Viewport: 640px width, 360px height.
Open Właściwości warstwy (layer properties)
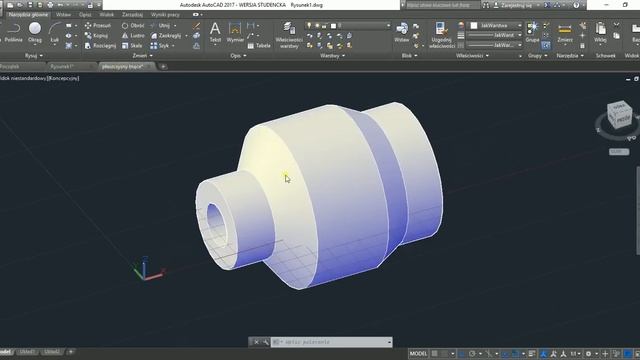pyautogui.click(x=289, y=35)
